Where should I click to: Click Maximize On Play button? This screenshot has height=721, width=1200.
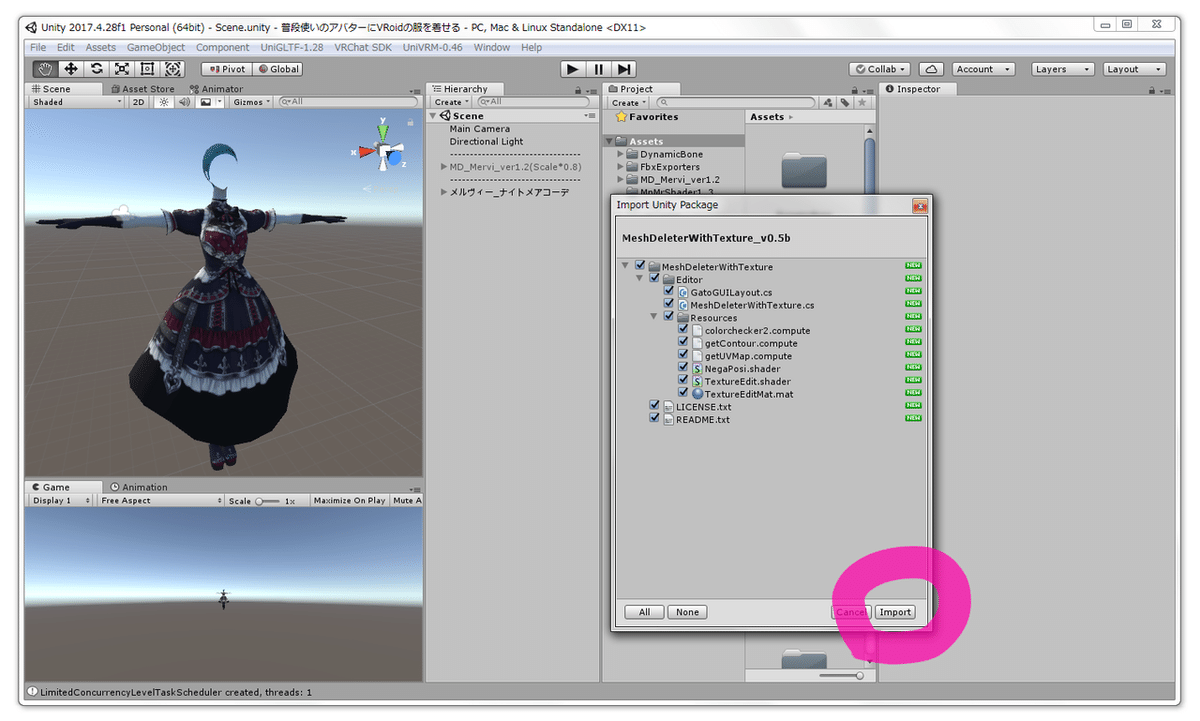point(349,500)
